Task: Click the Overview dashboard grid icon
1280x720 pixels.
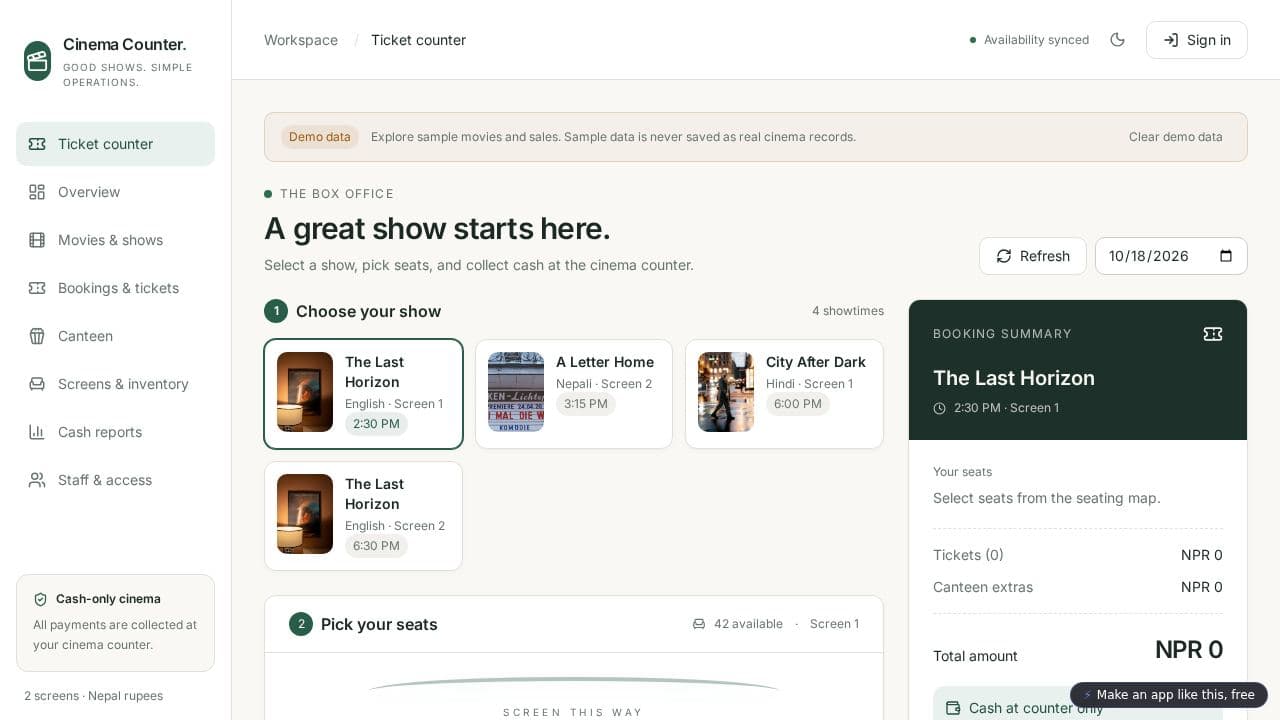Action: pos(37,192)
